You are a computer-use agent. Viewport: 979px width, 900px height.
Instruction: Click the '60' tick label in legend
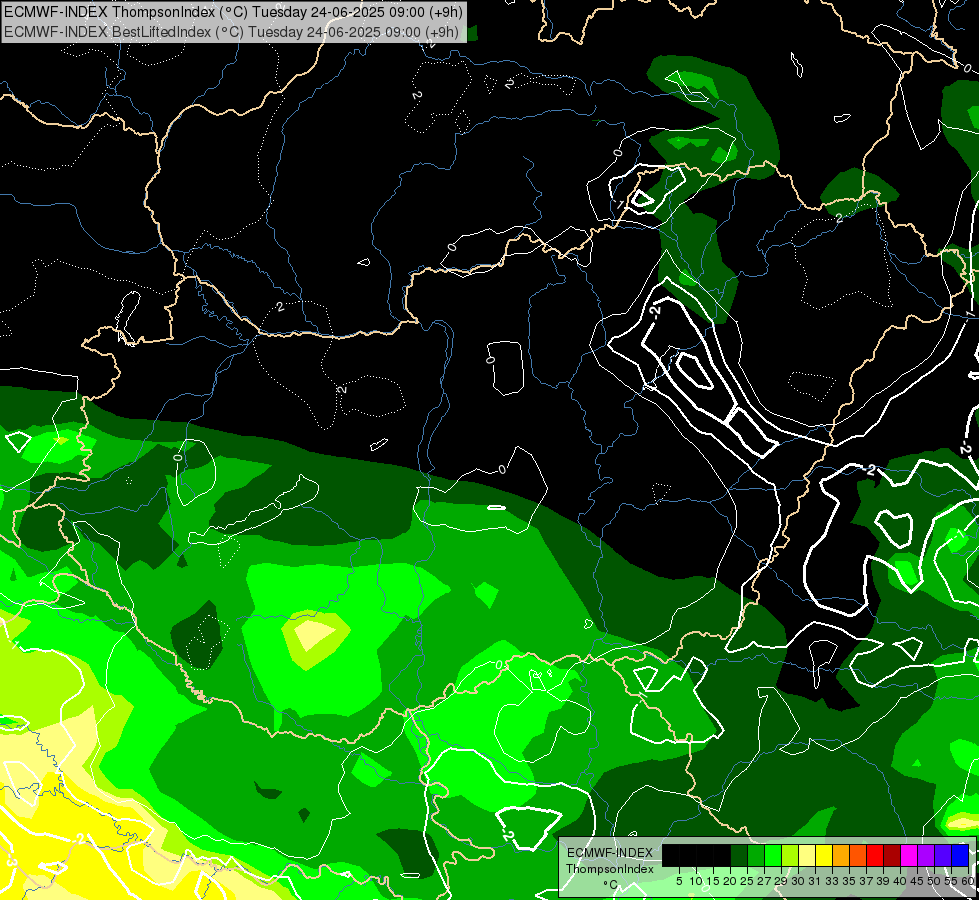click(x=968, y=881)
